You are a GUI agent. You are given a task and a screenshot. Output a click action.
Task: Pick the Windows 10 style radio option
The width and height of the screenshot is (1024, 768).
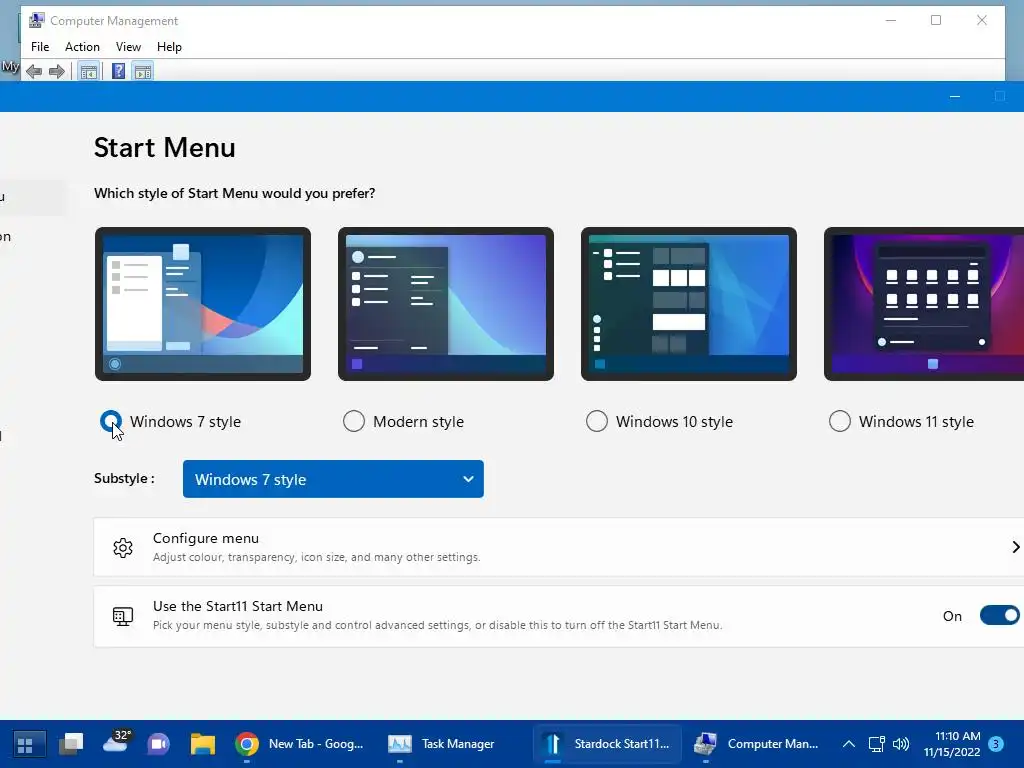[597, 421]
